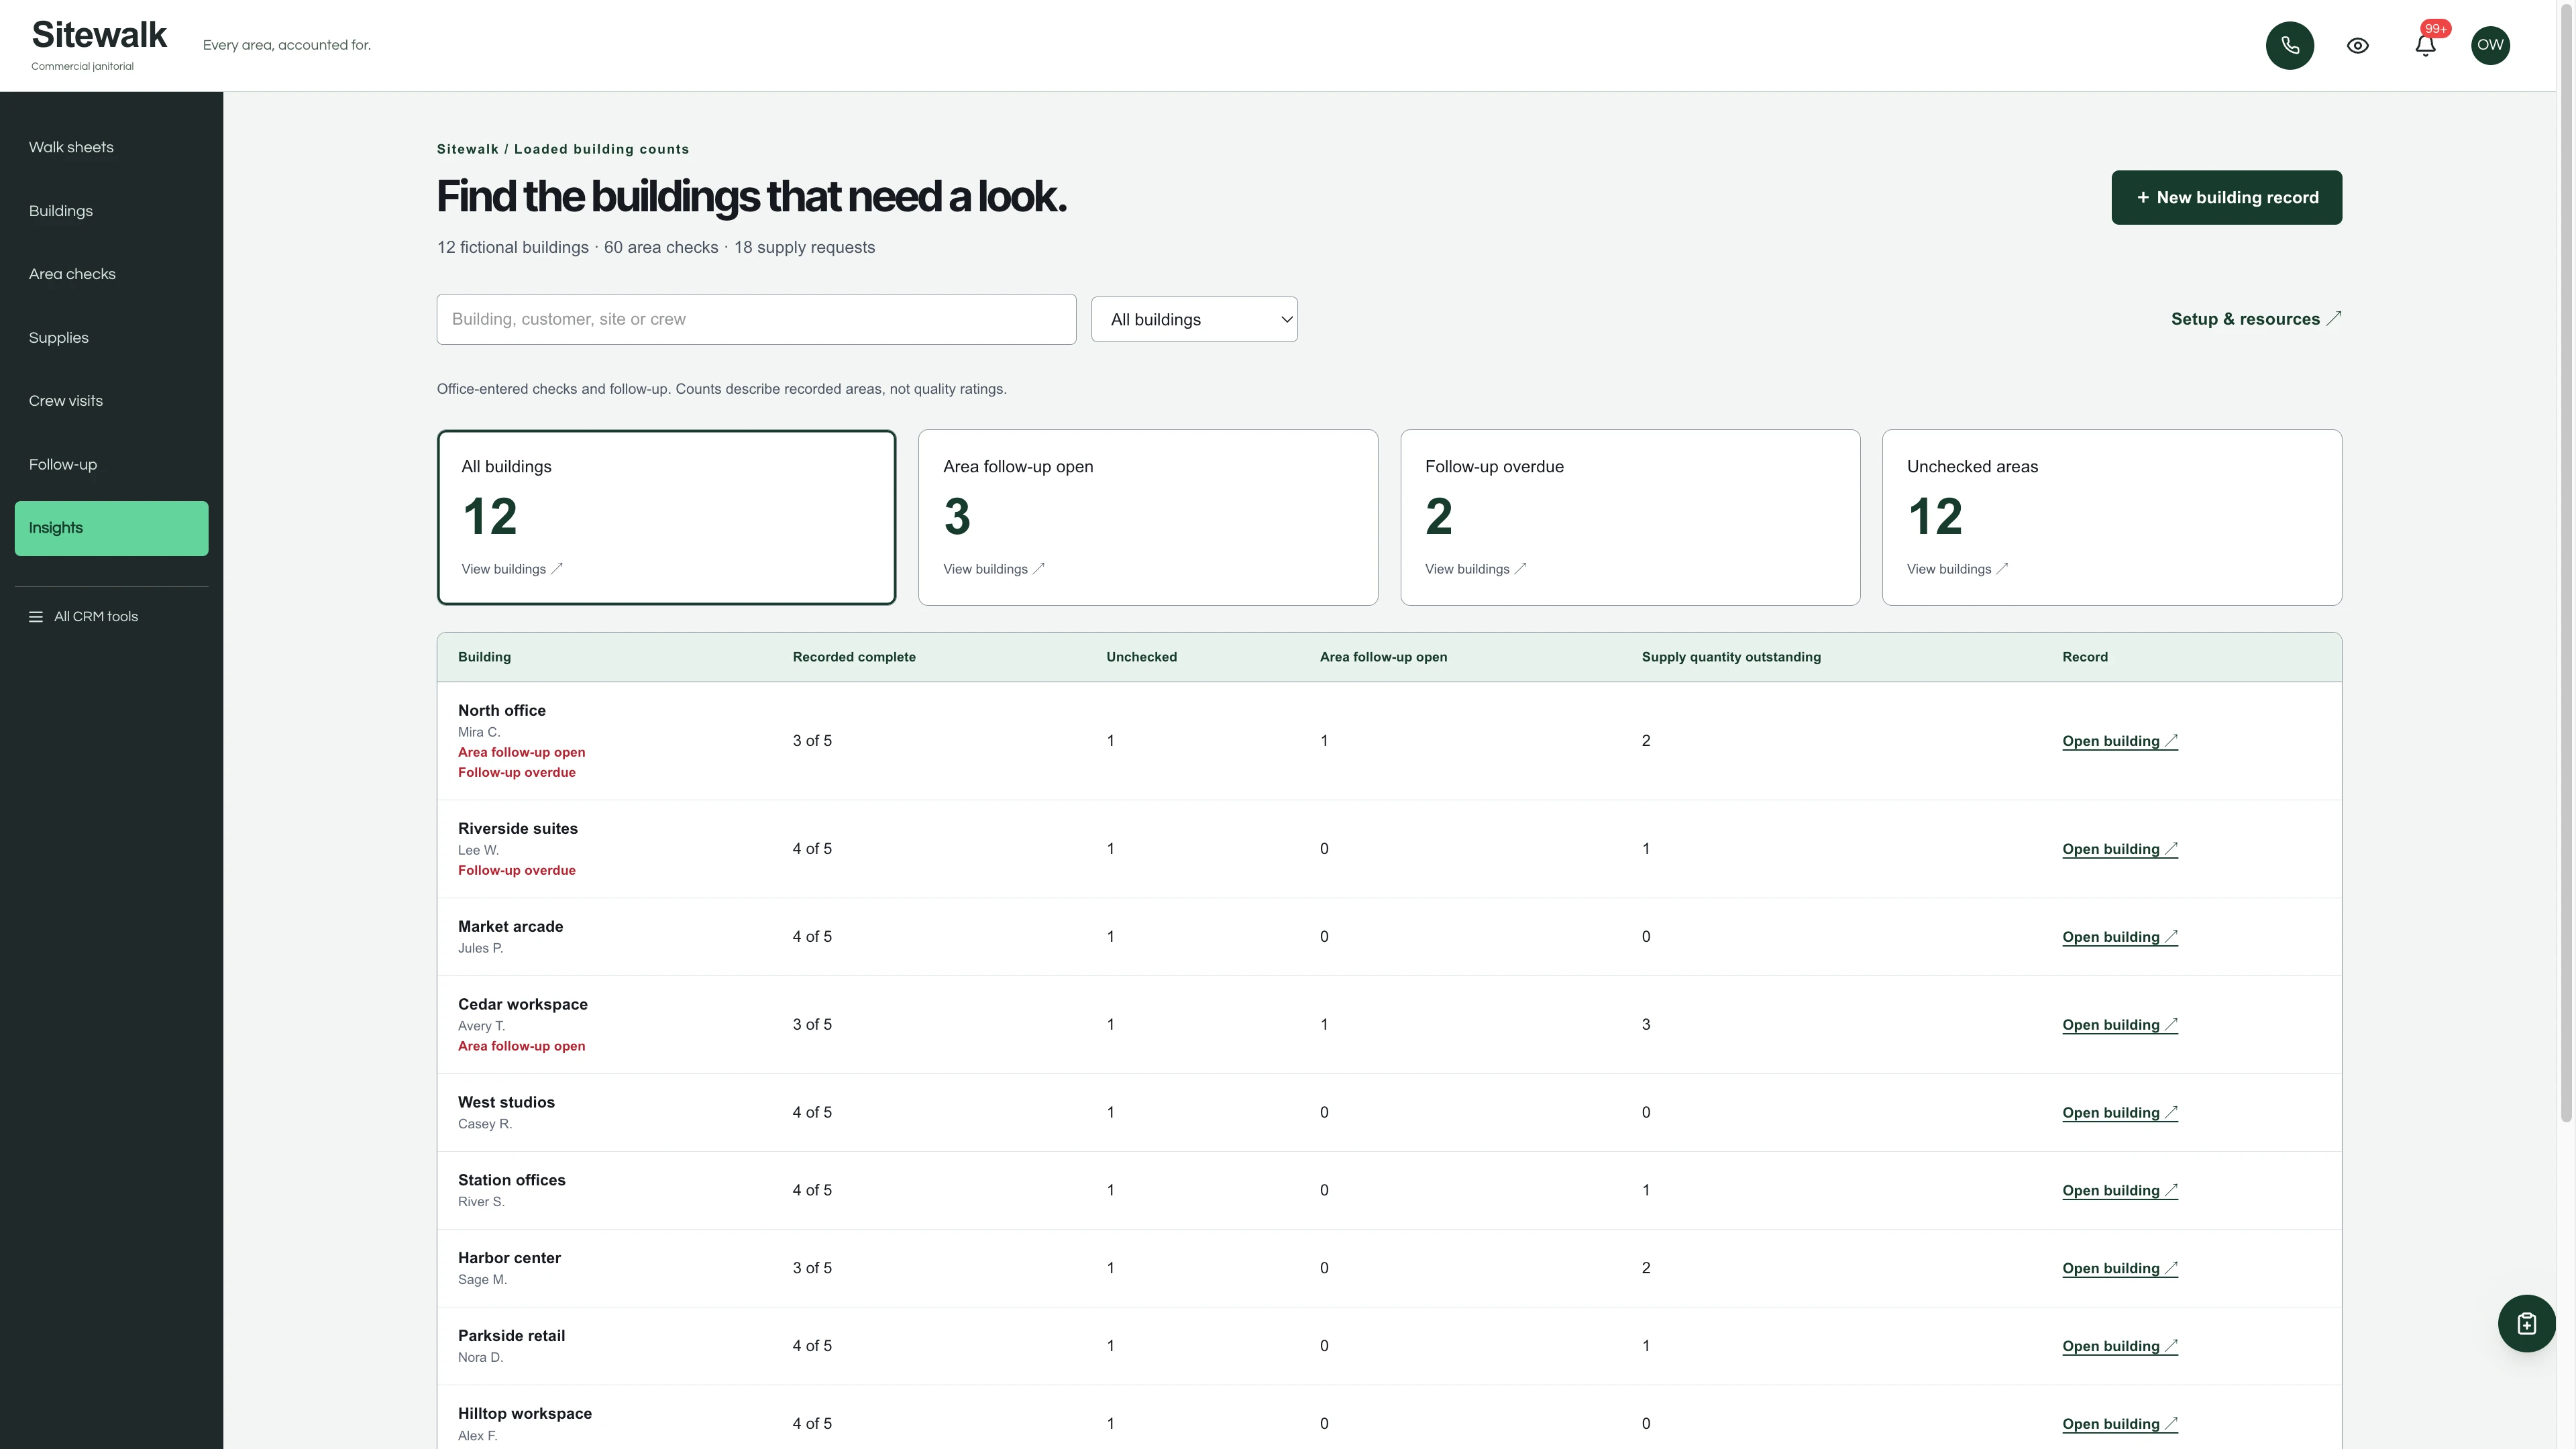This screenshot has height=1449, width=2576.
Task: Toggle the eye visibility icon in header
Action: (2357, 45)
